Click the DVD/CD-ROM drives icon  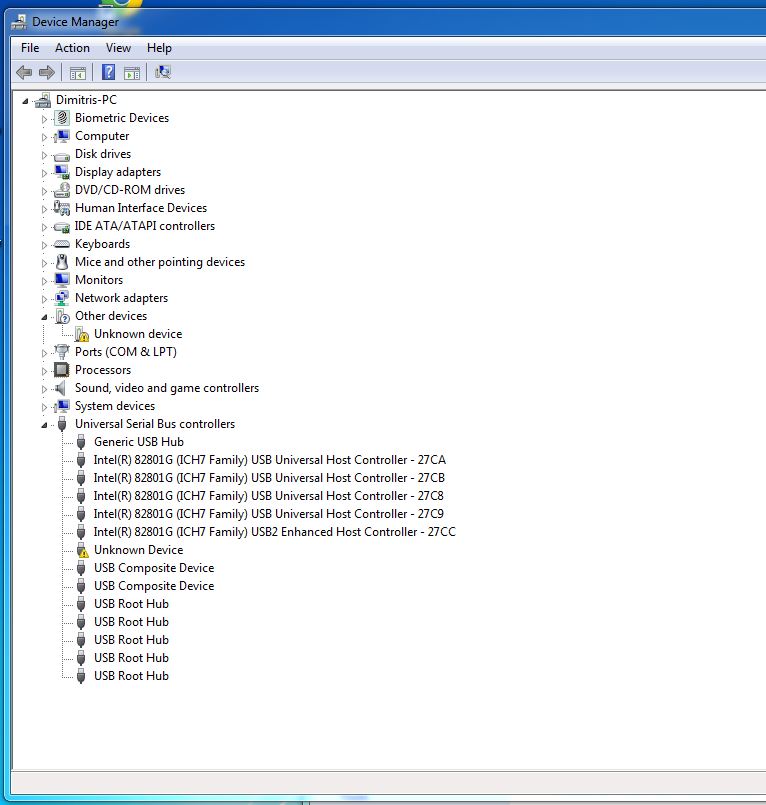point(62,190)
